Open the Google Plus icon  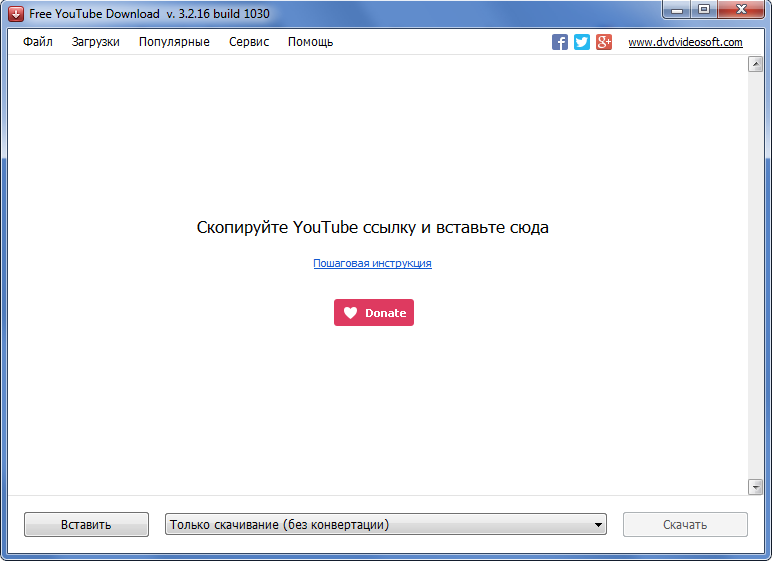pos(604,42)
